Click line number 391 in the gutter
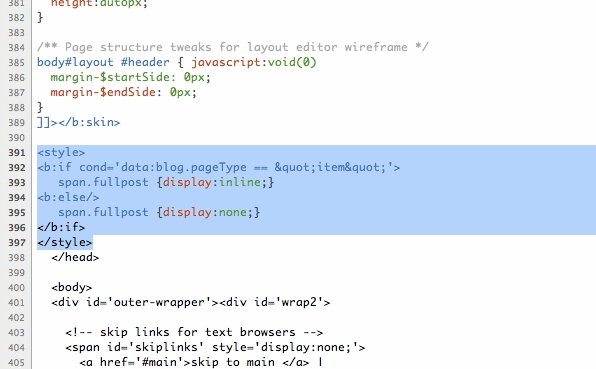 pos(16,153)
